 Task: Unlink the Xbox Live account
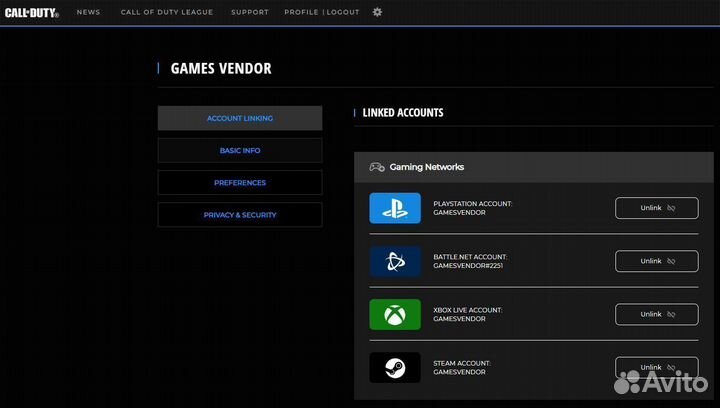coord(656,314)
